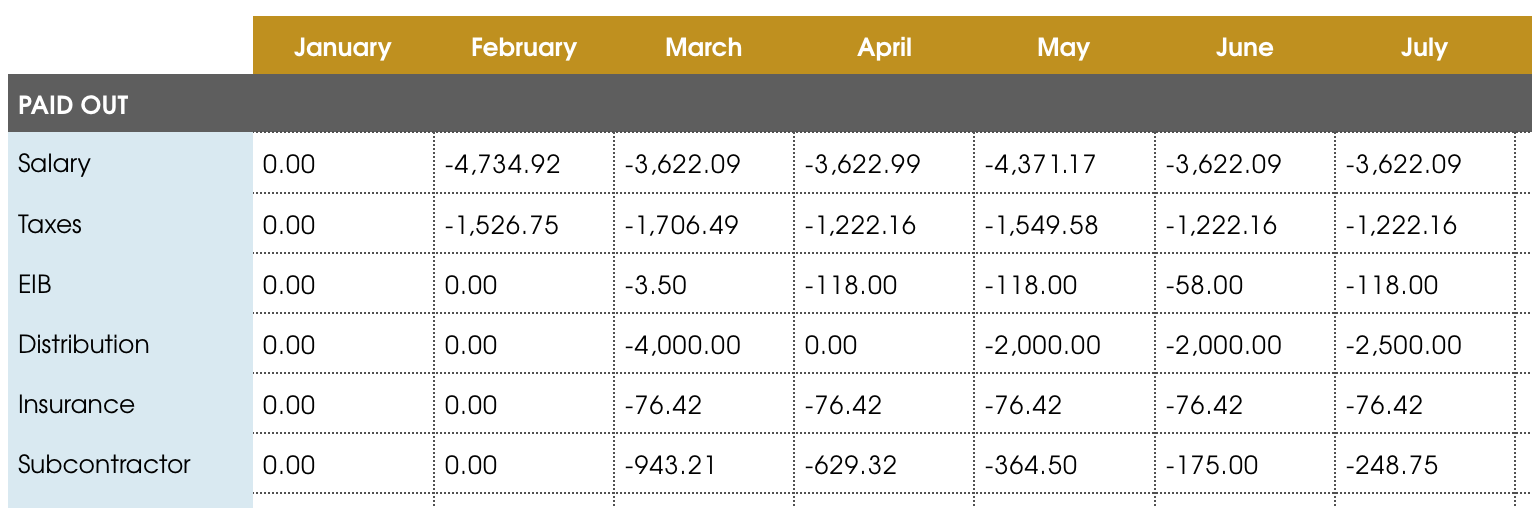Click March Distribution cell -4,000.00
The image size is (1532, 508).
pos(683,345)
